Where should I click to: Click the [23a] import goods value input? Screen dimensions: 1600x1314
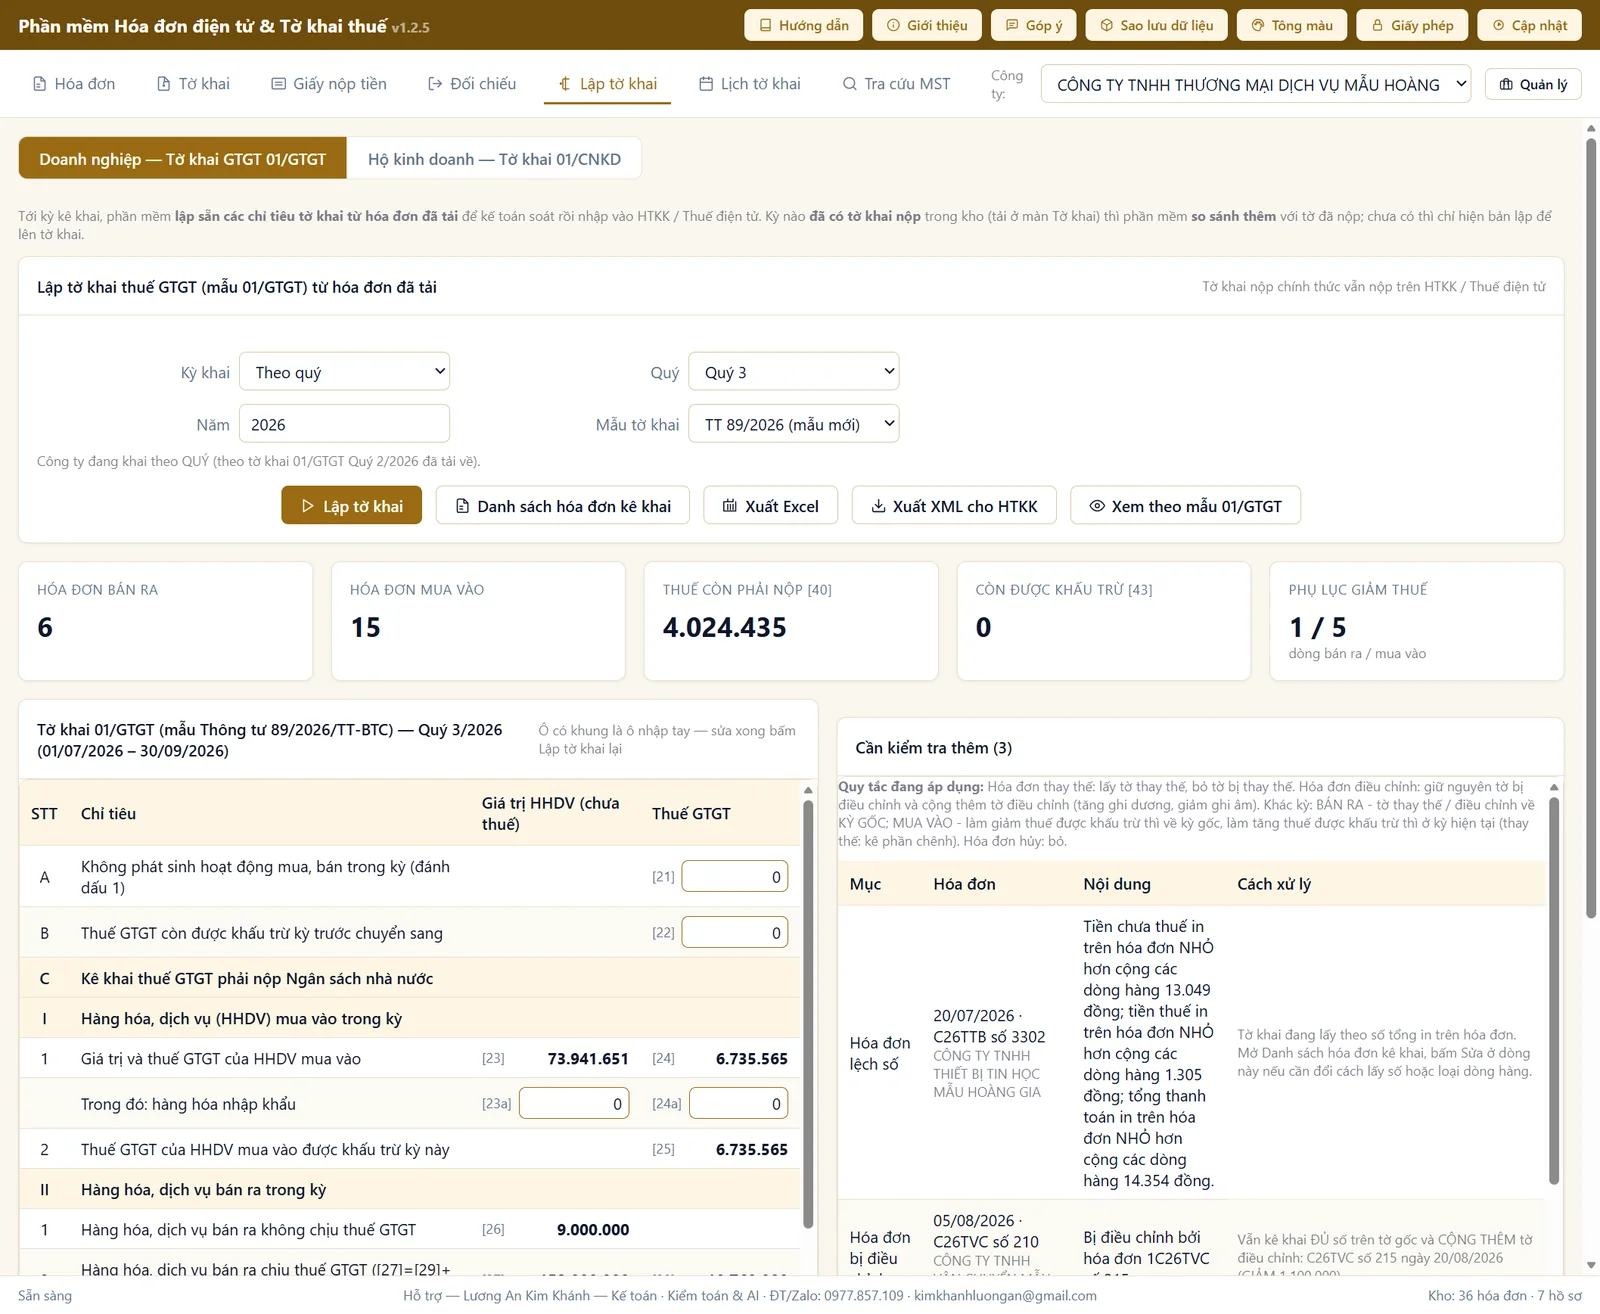click(574, 1104)
